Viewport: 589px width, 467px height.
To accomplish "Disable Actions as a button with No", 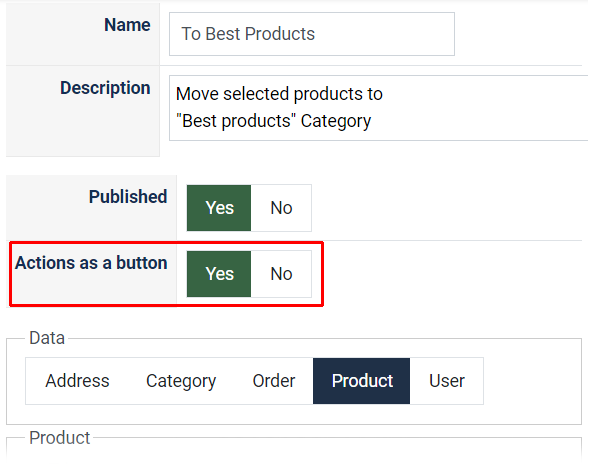I will (x=281, y=274).
